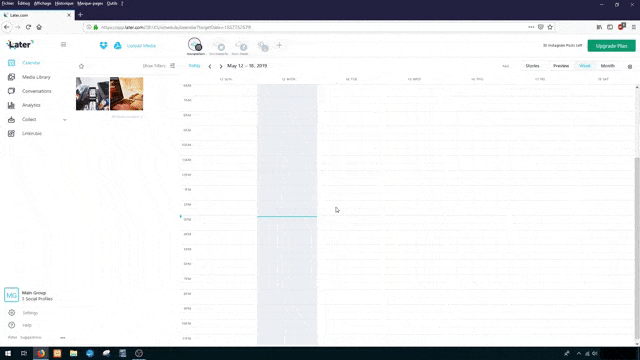The width and height of the screenshot is (640, 360).
Task: Open calendar settings gear icon
Action: coord(630,66)
